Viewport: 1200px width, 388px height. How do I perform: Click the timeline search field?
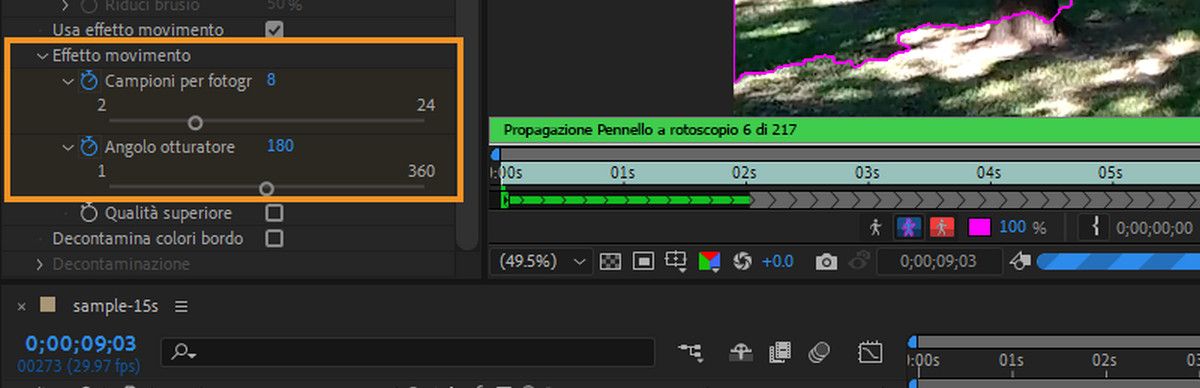click(407, 352)
